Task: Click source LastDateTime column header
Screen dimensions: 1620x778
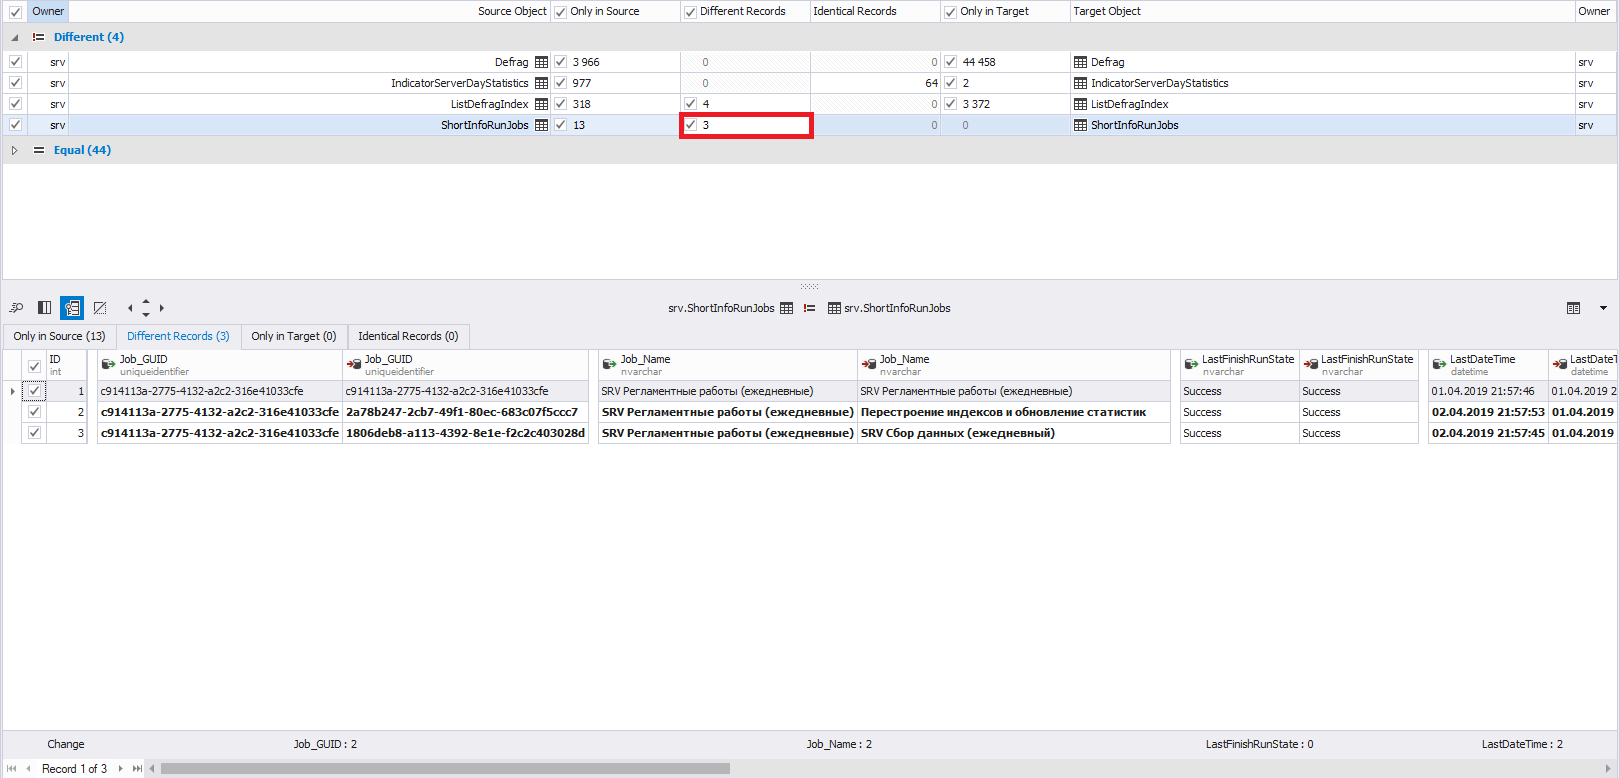Action: click(x=1488, y=365)
